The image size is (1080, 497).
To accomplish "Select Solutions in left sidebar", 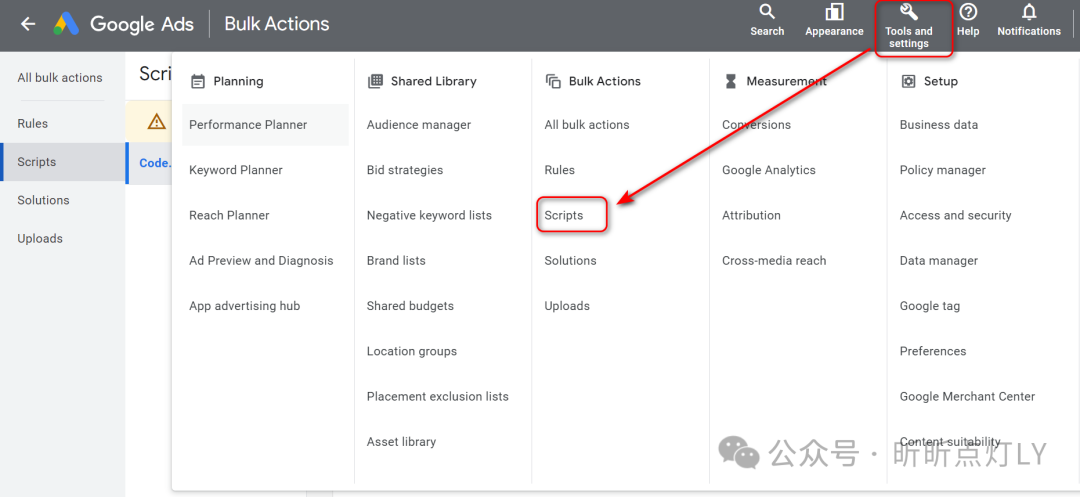I will [43, 200].
